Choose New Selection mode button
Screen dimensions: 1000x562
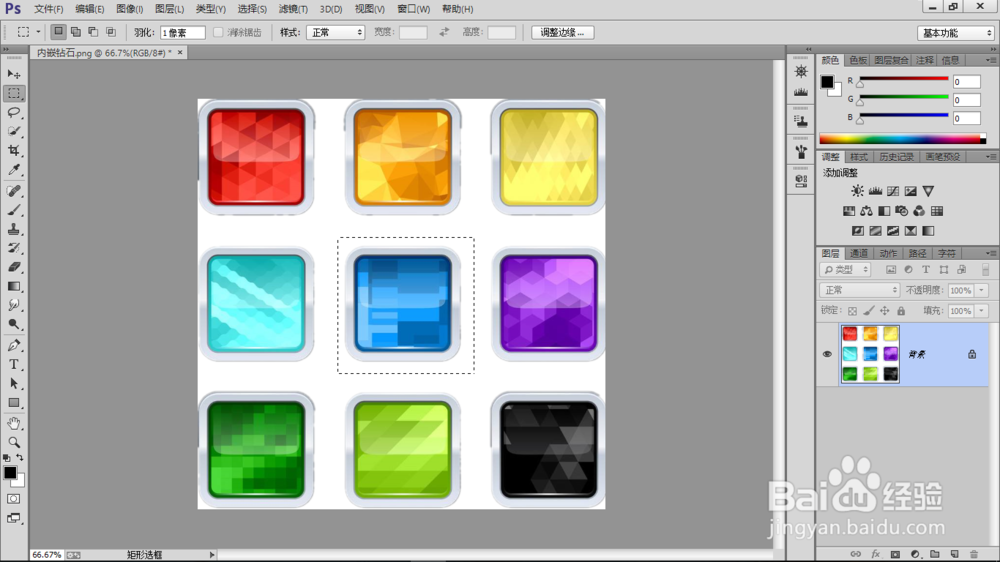58,31
